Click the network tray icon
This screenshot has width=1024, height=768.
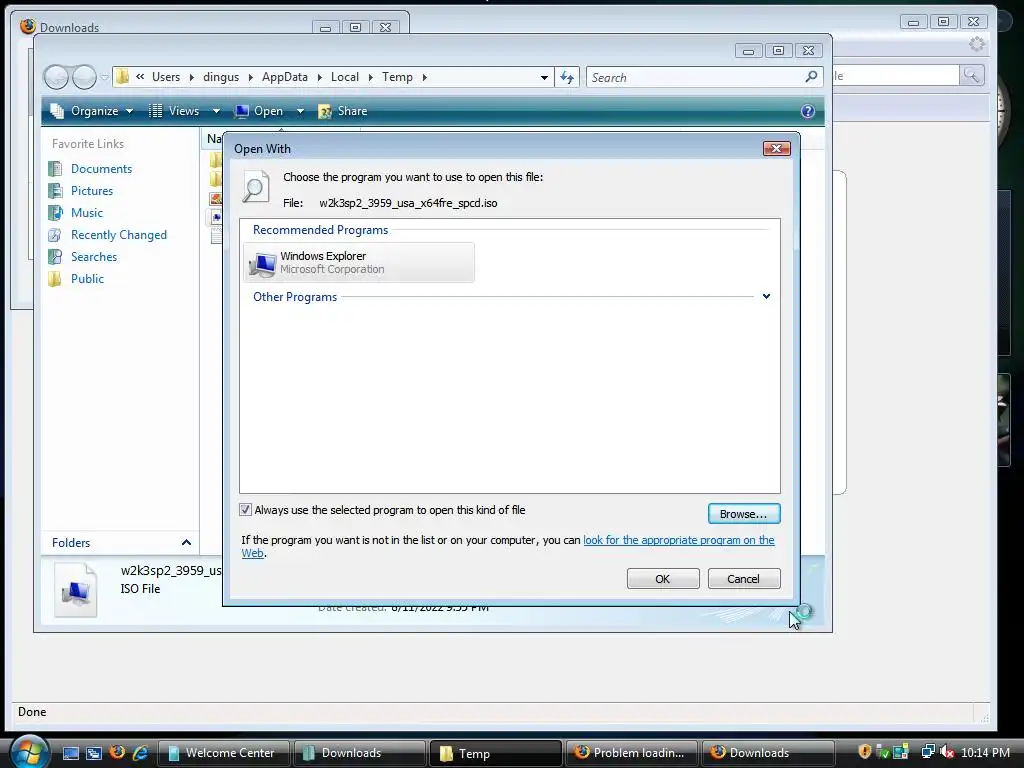928,752
